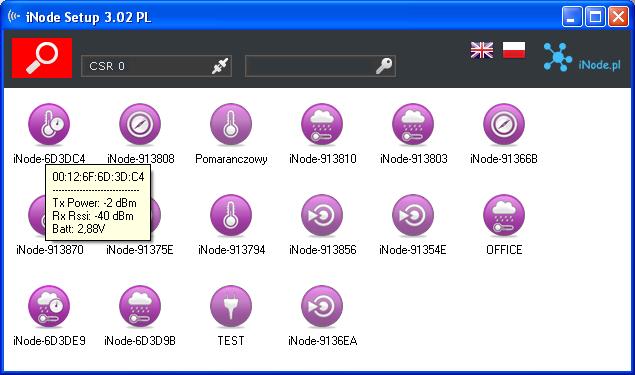Viewport: 635px width, 375px height.
Task: Click the OFFICE label text
Action: pos(504,249)
